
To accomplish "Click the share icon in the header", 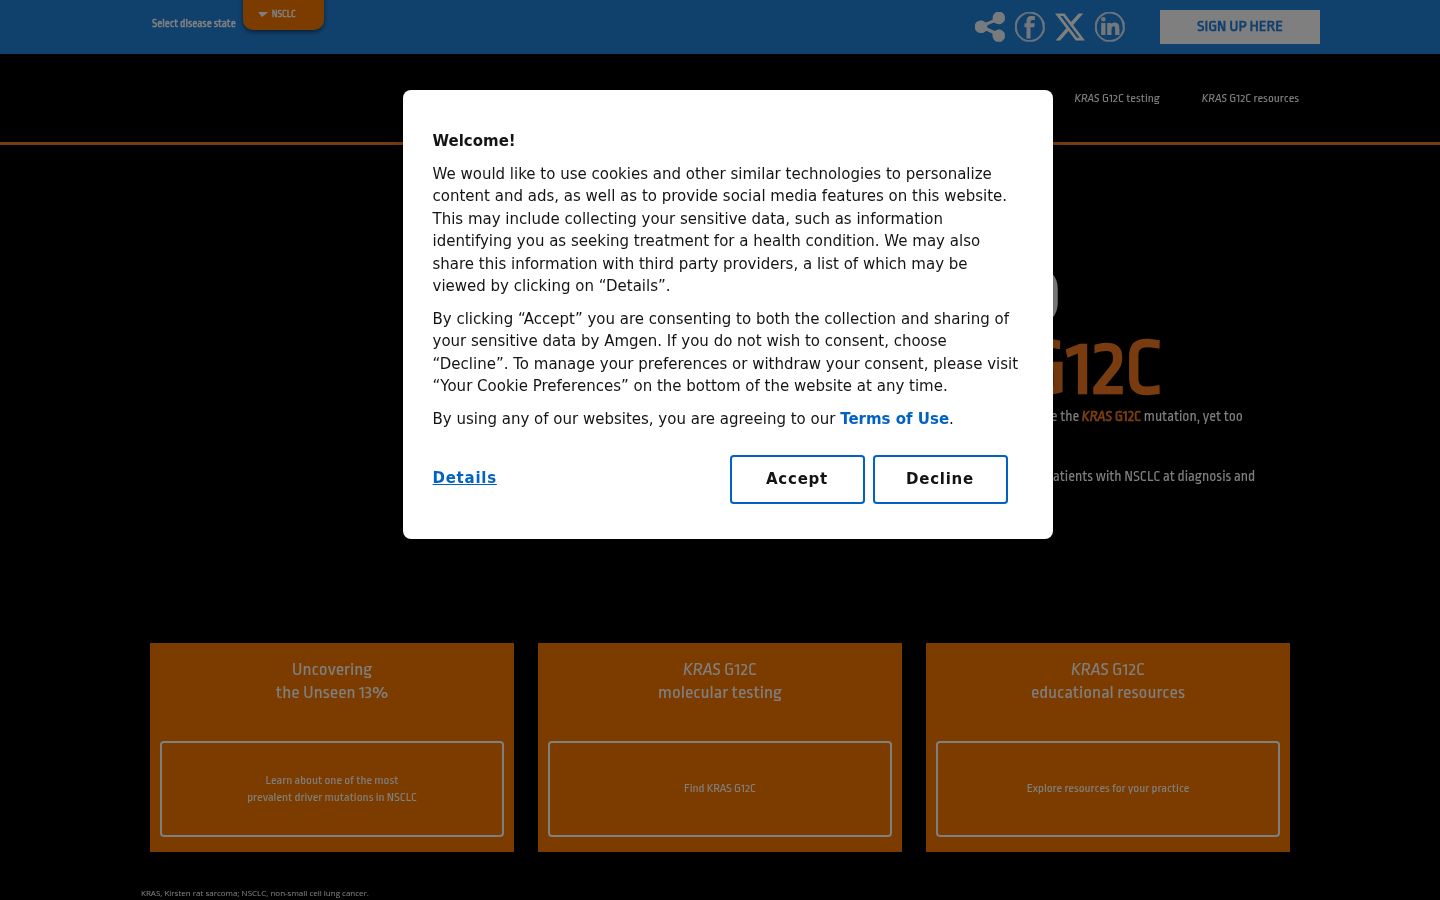I will (990, 27).
